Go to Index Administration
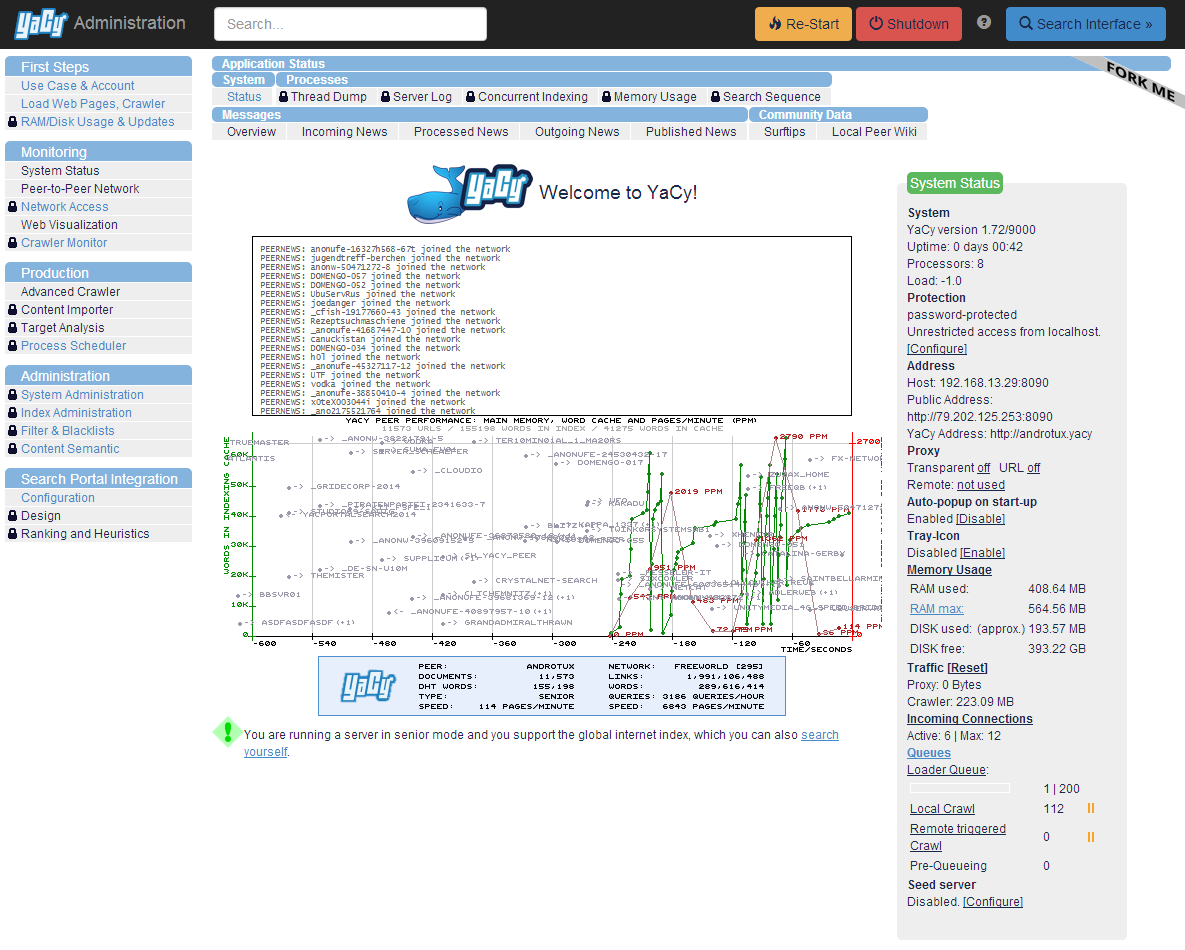 [x=76, y=413]
